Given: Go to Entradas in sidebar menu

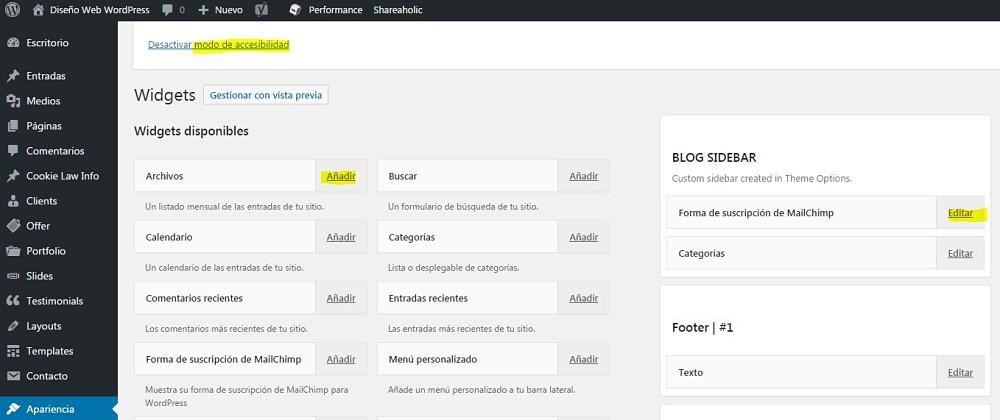Looking at the screenshot, I should [x=46, y=76].
